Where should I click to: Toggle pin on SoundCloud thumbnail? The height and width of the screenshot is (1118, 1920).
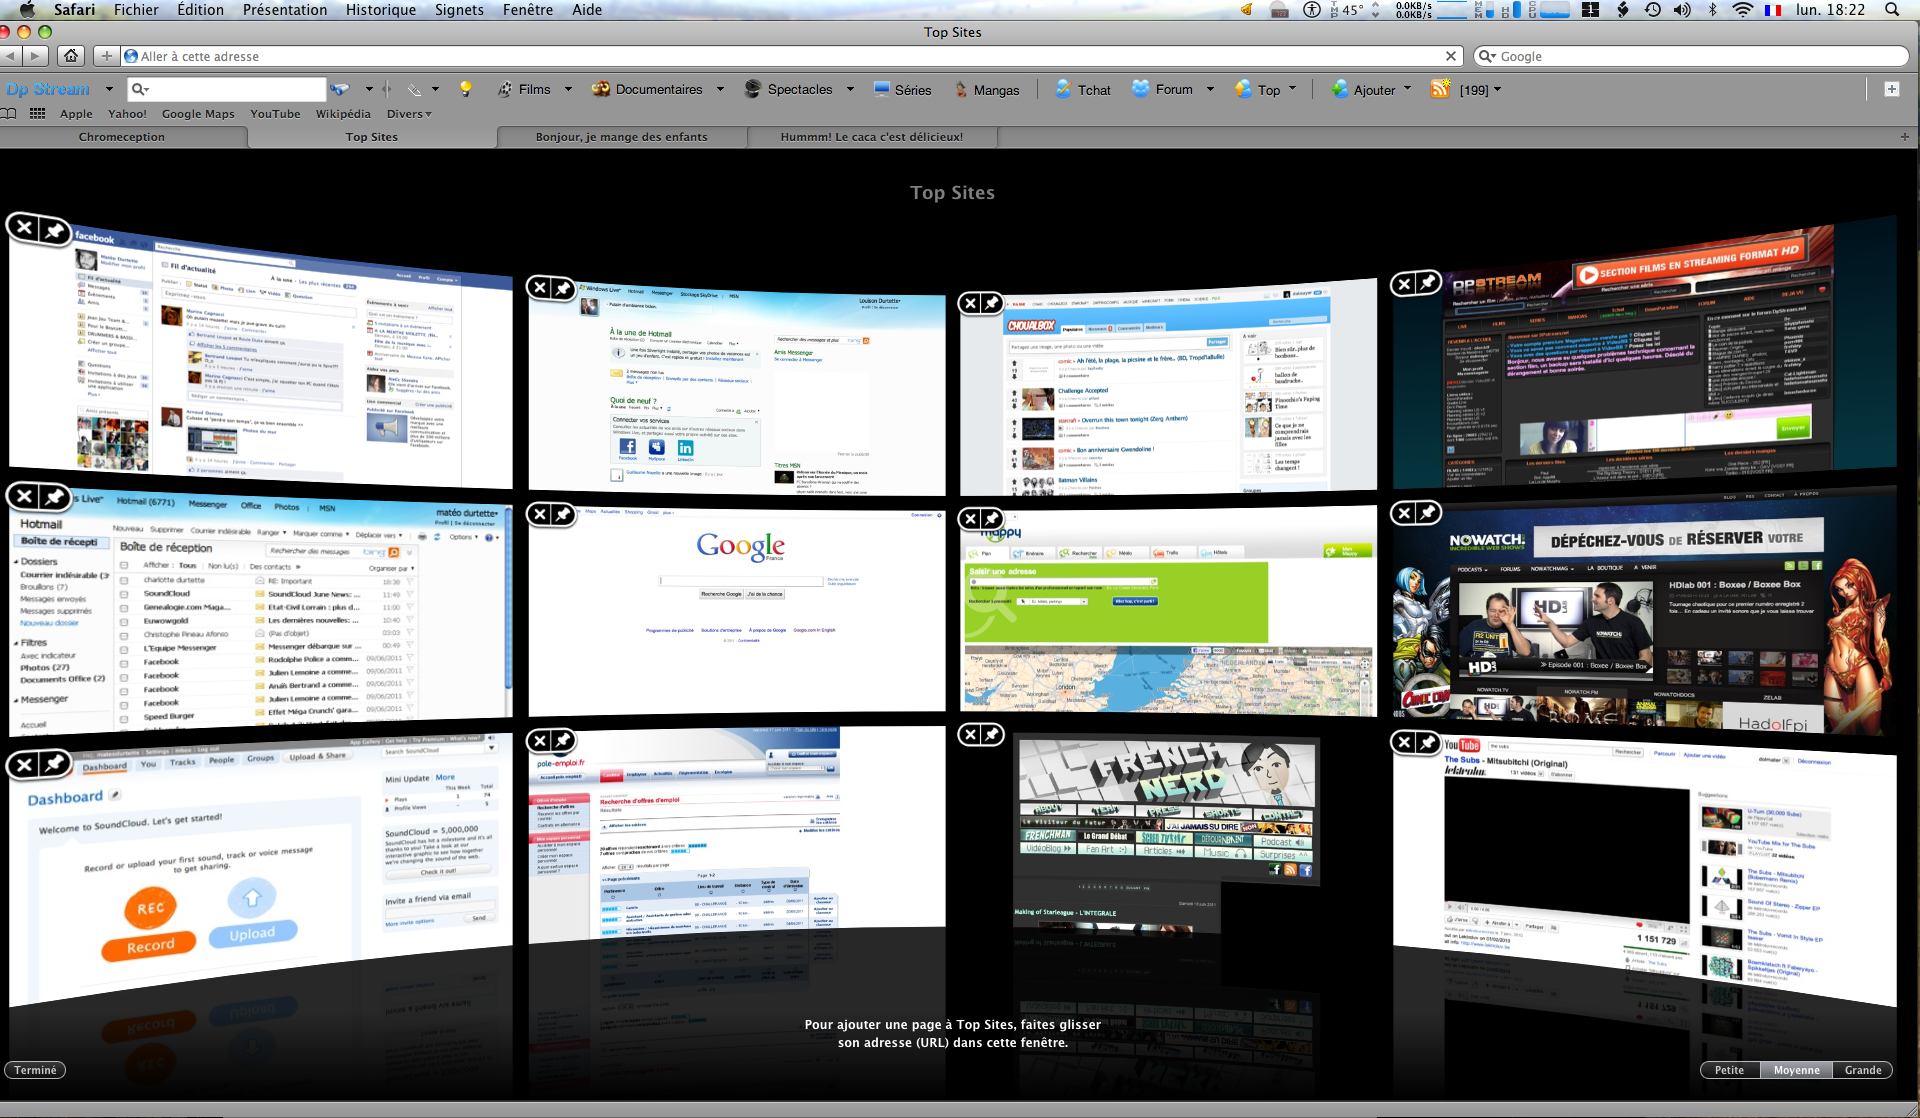(55, 765)
